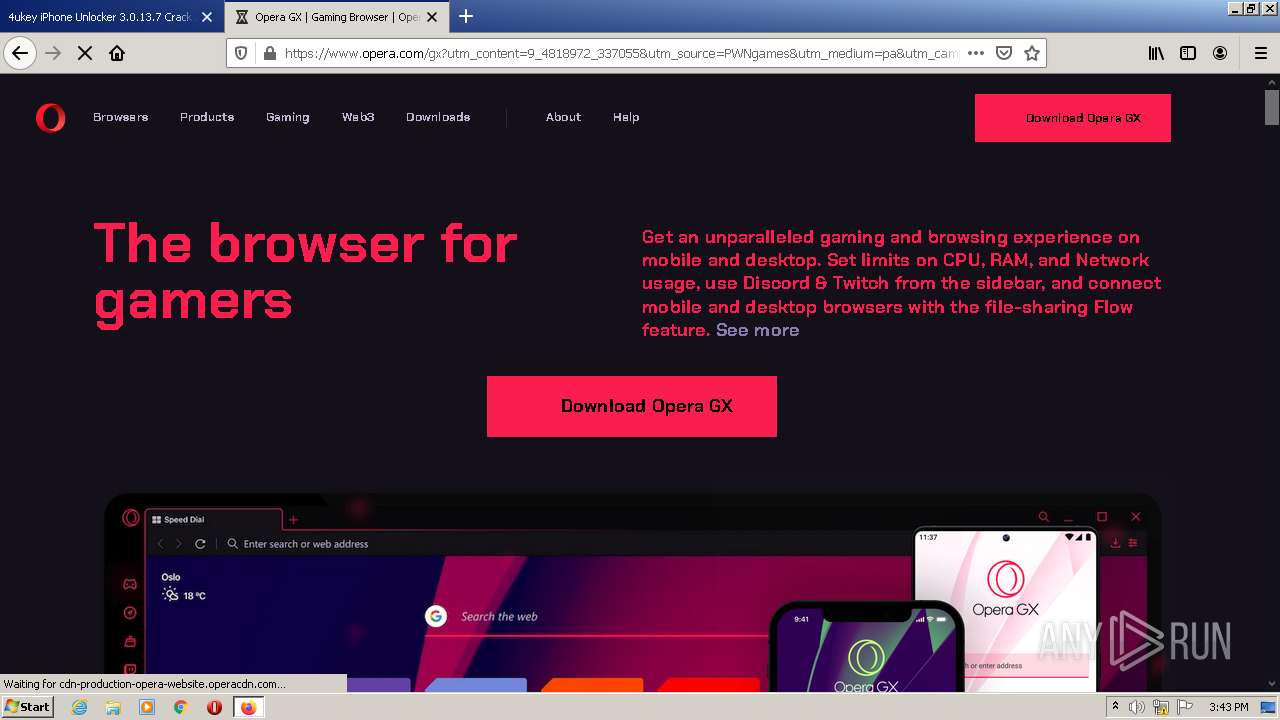Launch Internet Explorer from taskbar
Viewport: 1280px width, 720px height.
coord(80,707)
